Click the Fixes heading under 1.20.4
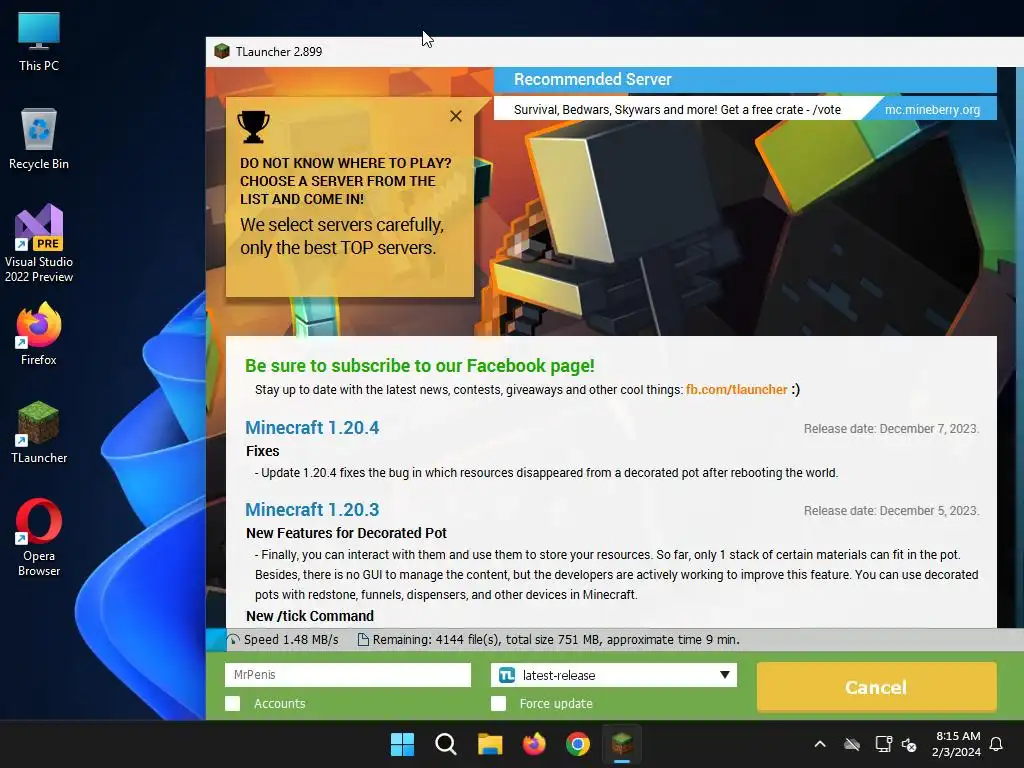1024x768 pixels. (263, 451)
